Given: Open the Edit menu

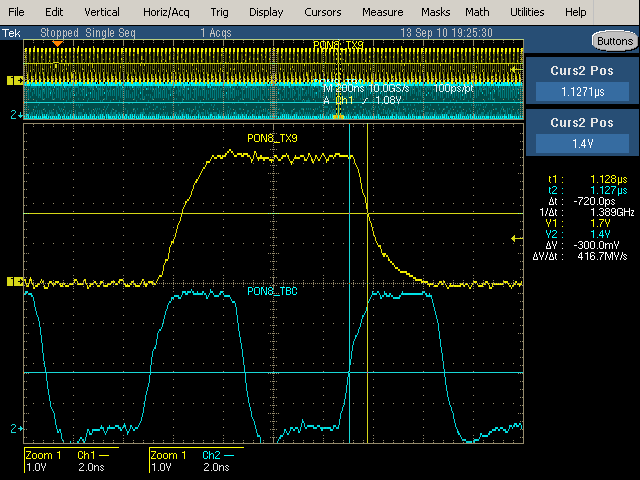Looking at the screenshot, I should coord(54,12).
